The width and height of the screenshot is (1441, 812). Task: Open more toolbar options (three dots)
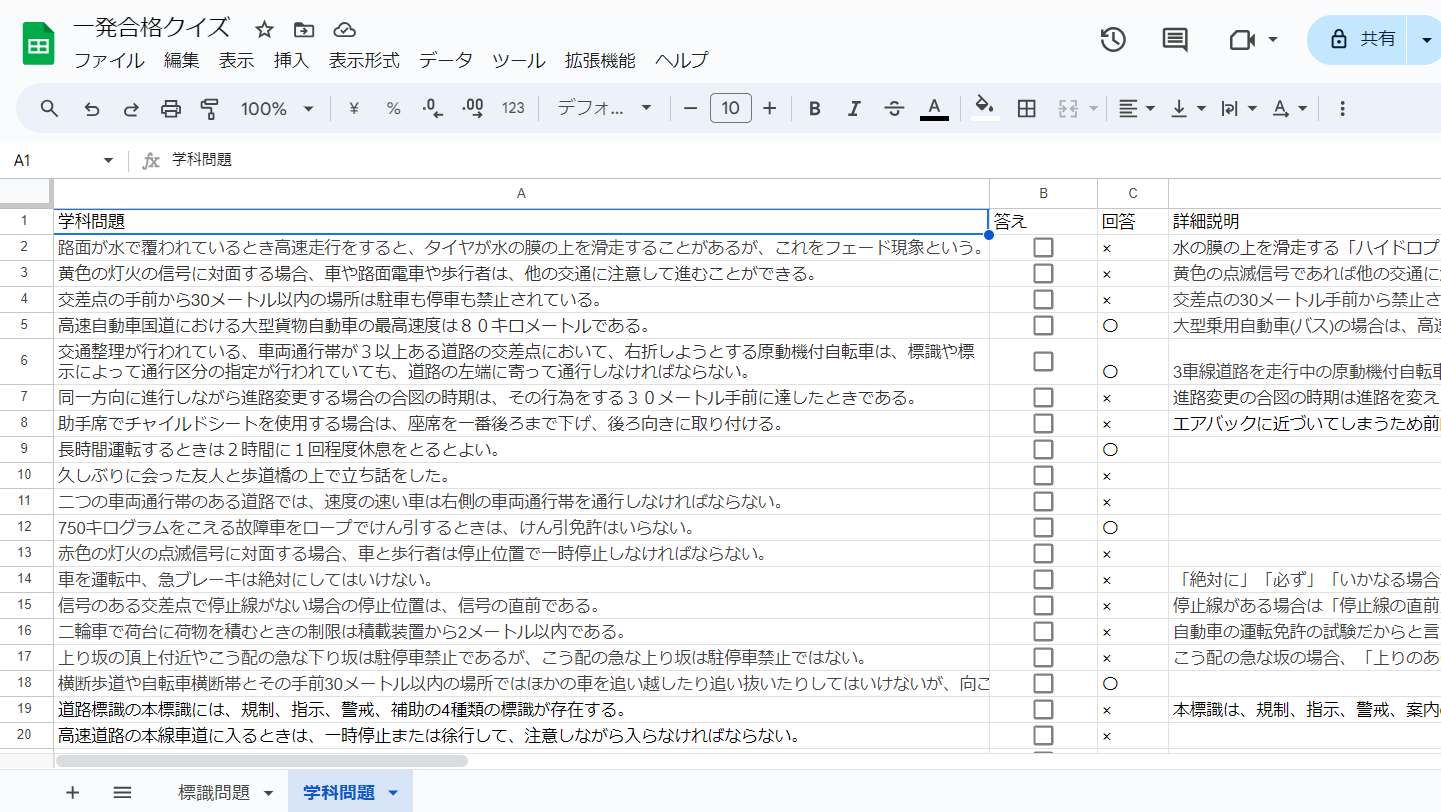[x=1342, y=108]
